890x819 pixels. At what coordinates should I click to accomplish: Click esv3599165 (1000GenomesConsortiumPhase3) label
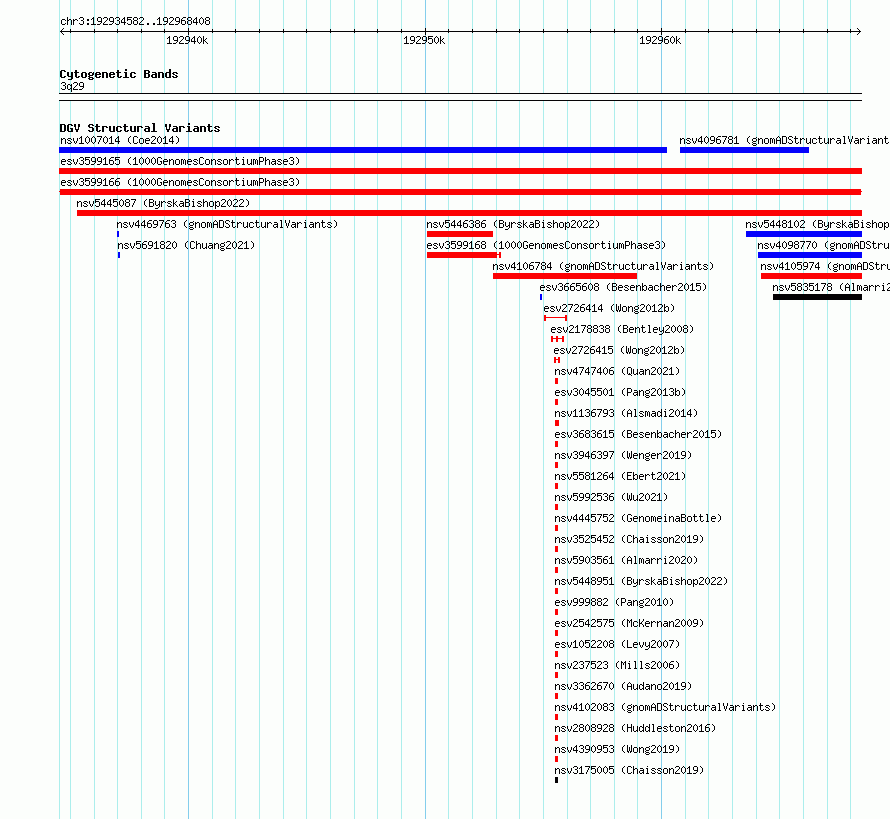coord(180,161)
